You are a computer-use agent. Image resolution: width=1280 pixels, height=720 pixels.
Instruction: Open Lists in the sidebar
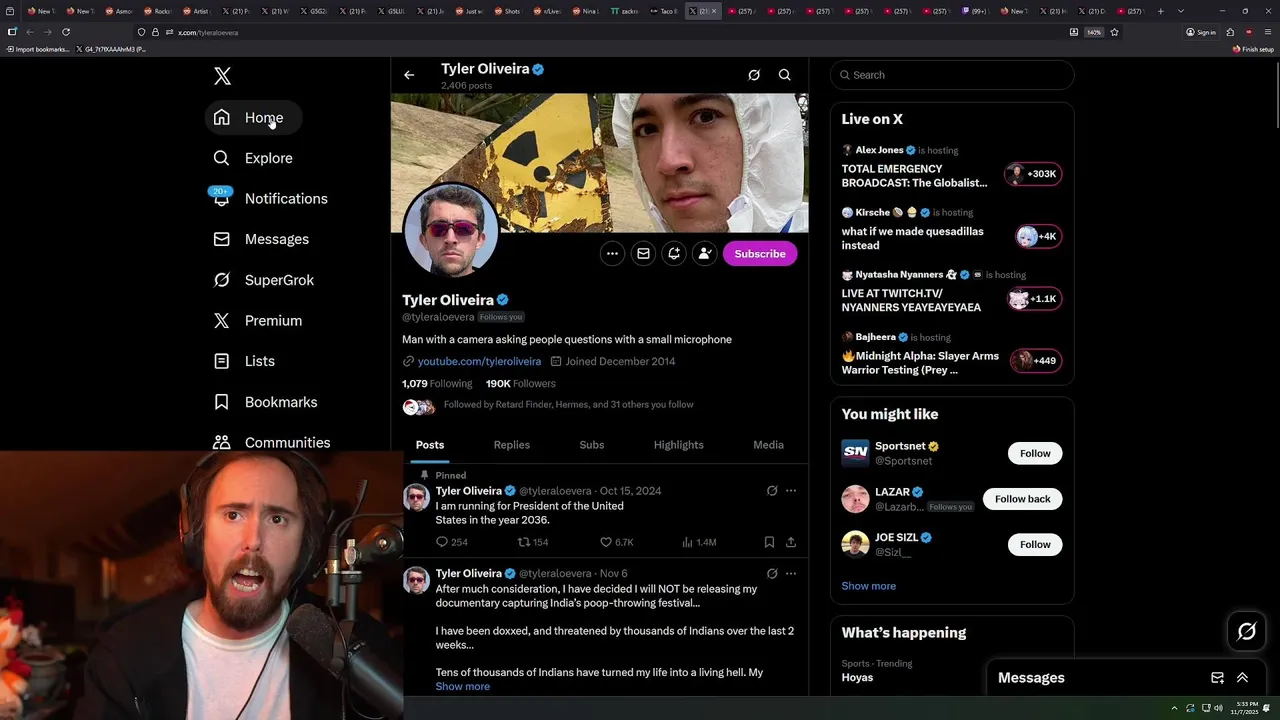[245, 361]
